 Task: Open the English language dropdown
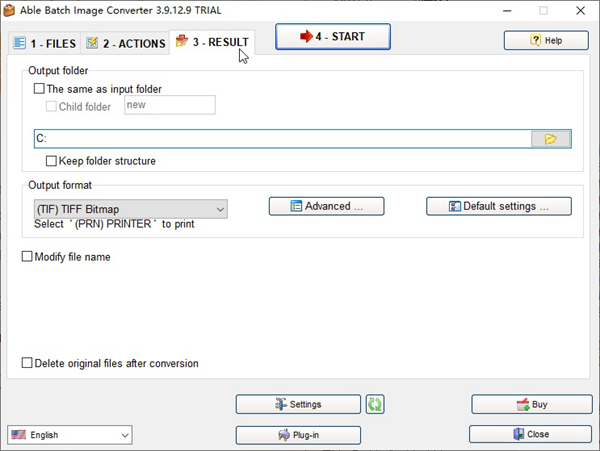tap(70, 435)
